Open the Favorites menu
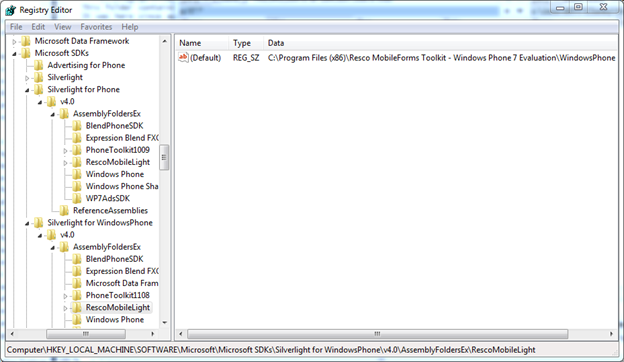Image resolution: width=624 pixels, height=362 pixels. (x=96, y=27)
